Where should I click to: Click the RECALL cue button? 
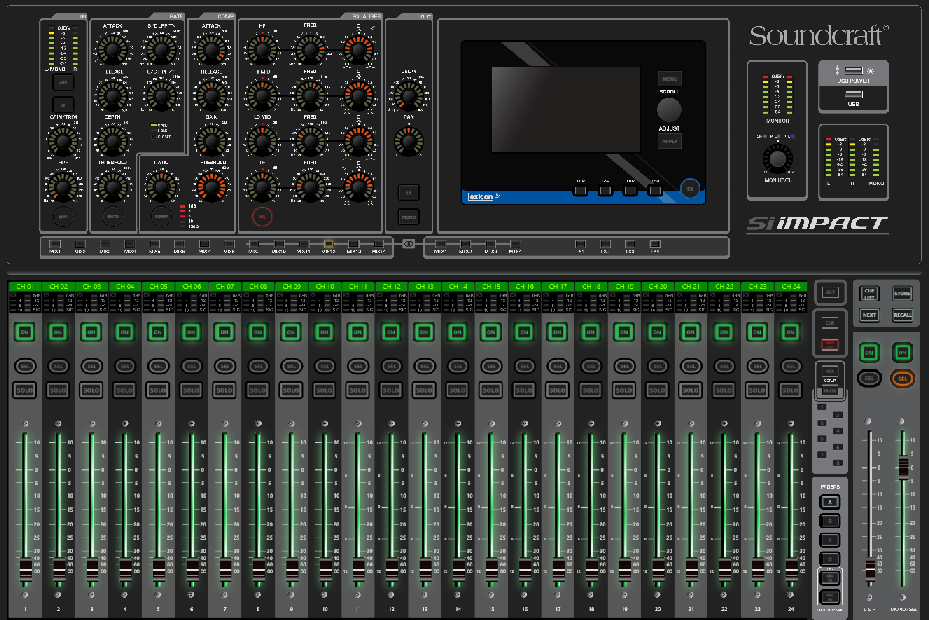click(902, 315)
